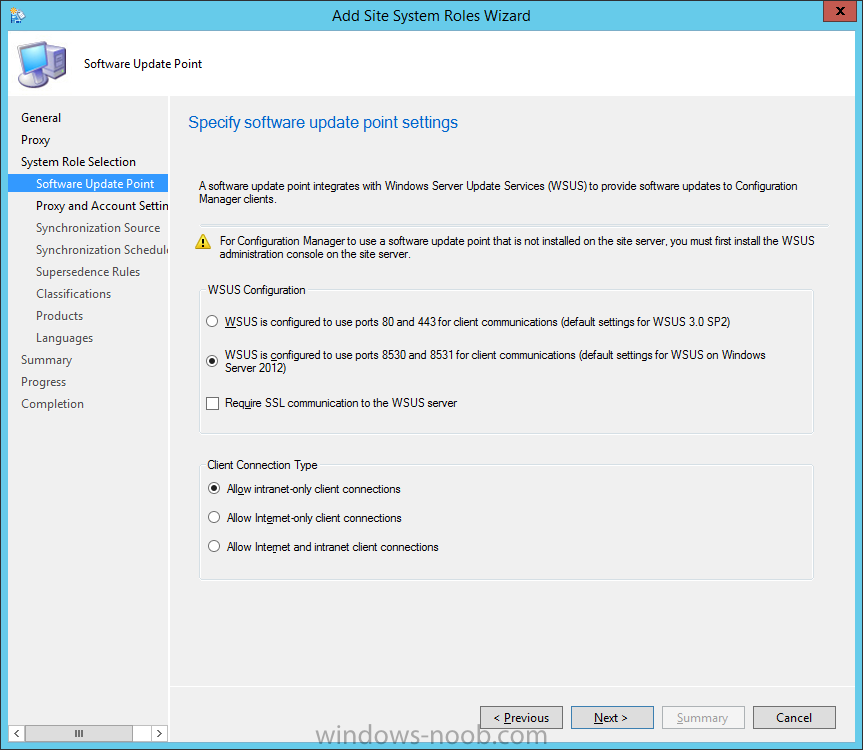This screenshot has width=863, height=750.
Task: Go to the General wizard step
Action: [x=41, y=118]
